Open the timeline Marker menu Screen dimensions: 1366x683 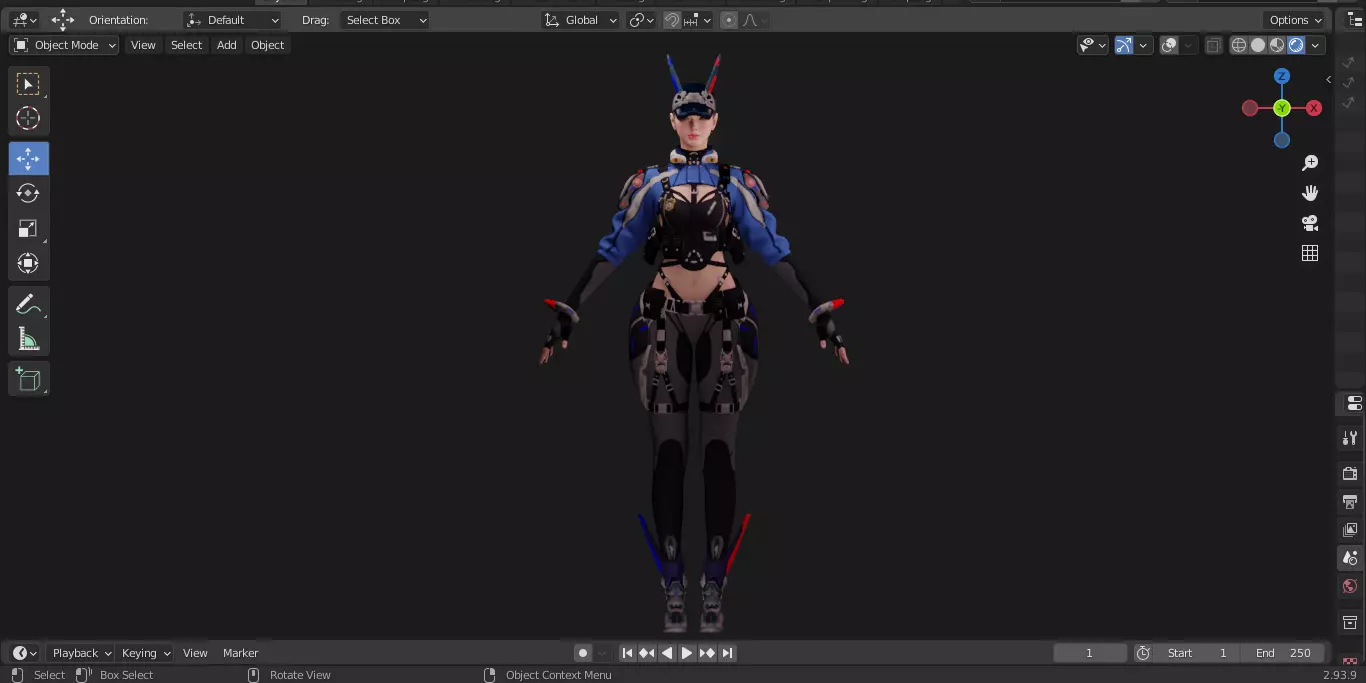pos(240,653)
